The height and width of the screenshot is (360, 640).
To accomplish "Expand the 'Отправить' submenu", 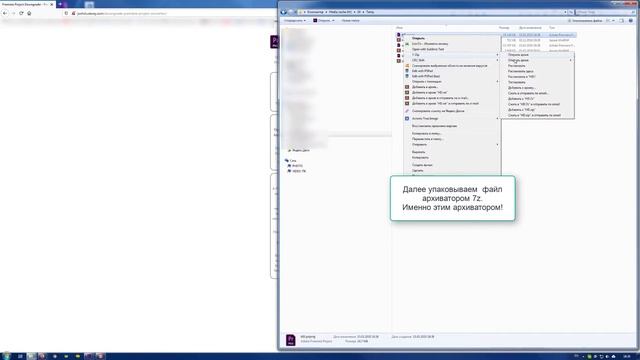I will point(452,144).
